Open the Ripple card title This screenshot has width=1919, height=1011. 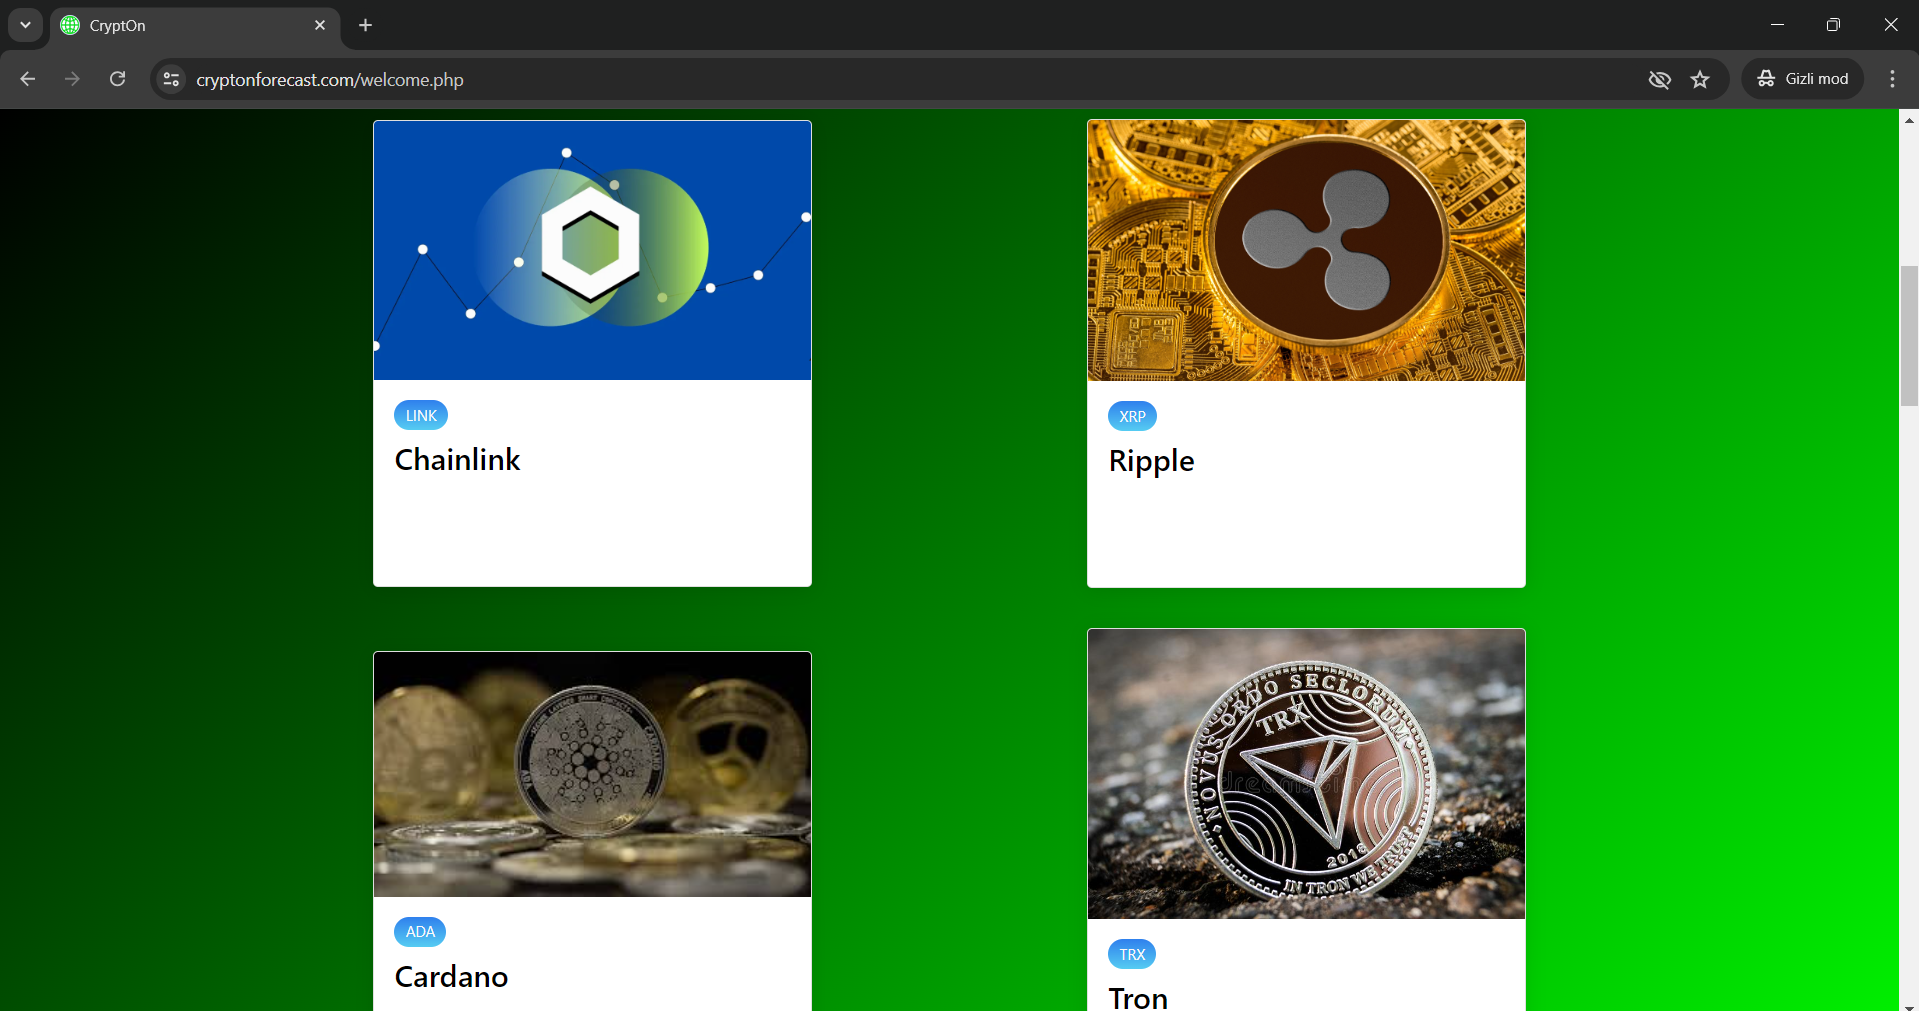(x=1151, y=461)
